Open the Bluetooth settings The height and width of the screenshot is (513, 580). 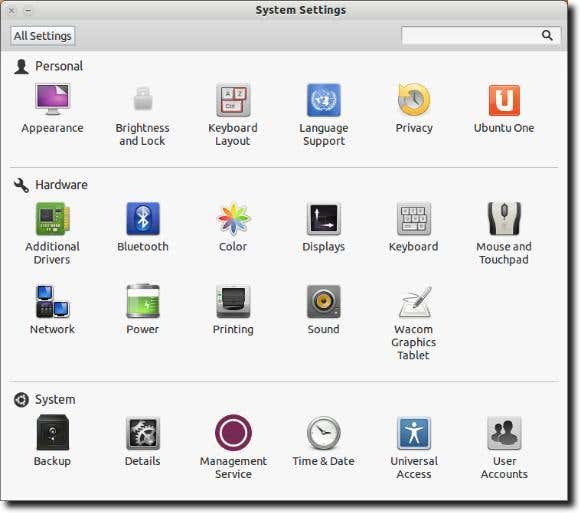tap(143, 227)
